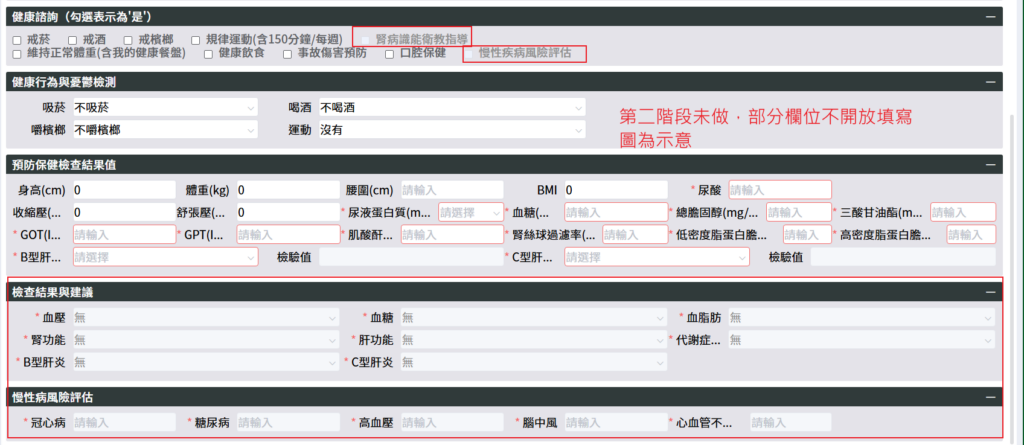The image size is (1024, 445).
Task: Open the 吸菸 dropdown
Action: pos(164,107)
